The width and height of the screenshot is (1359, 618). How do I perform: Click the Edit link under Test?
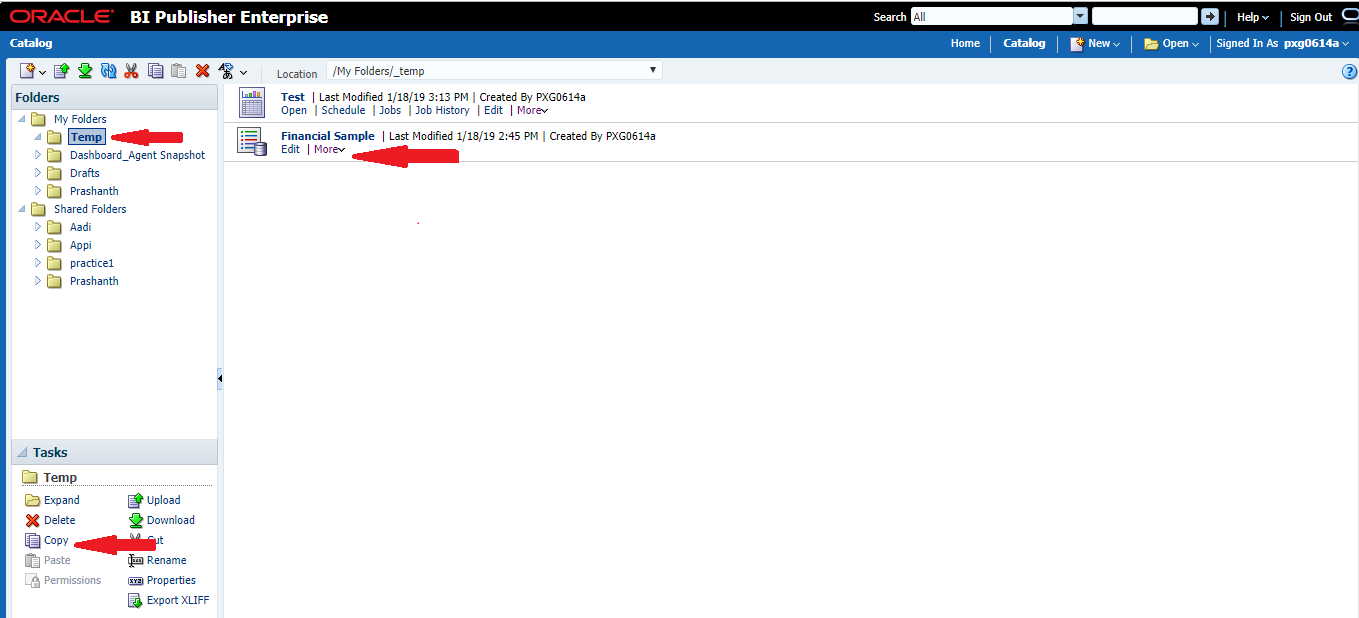(x=493, y=111)
